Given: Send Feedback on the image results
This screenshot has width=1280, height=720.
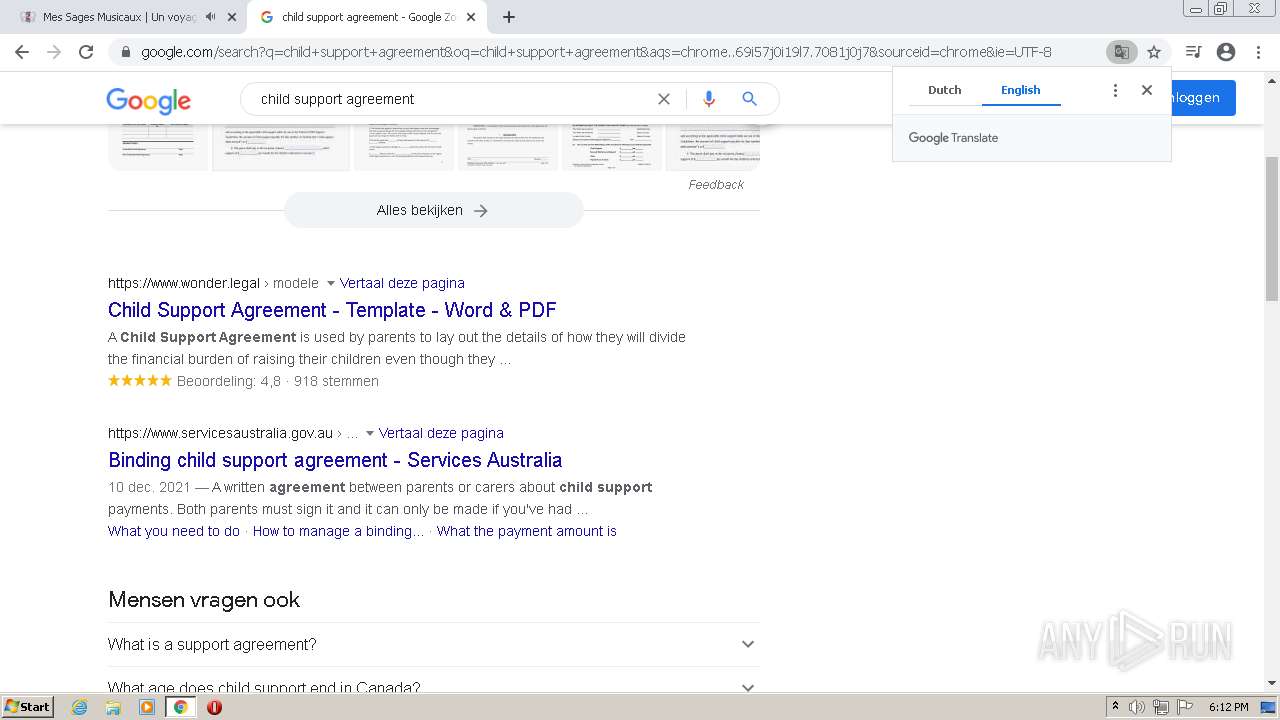Looking at the screenshot, I should tap(716, 185).
